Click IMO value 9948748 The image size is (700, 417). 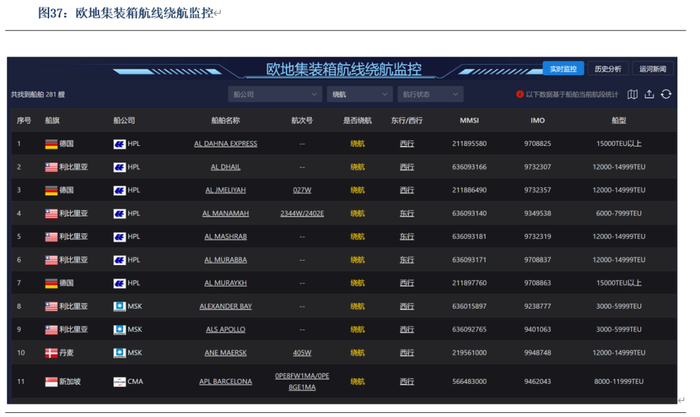pos(538,353)
